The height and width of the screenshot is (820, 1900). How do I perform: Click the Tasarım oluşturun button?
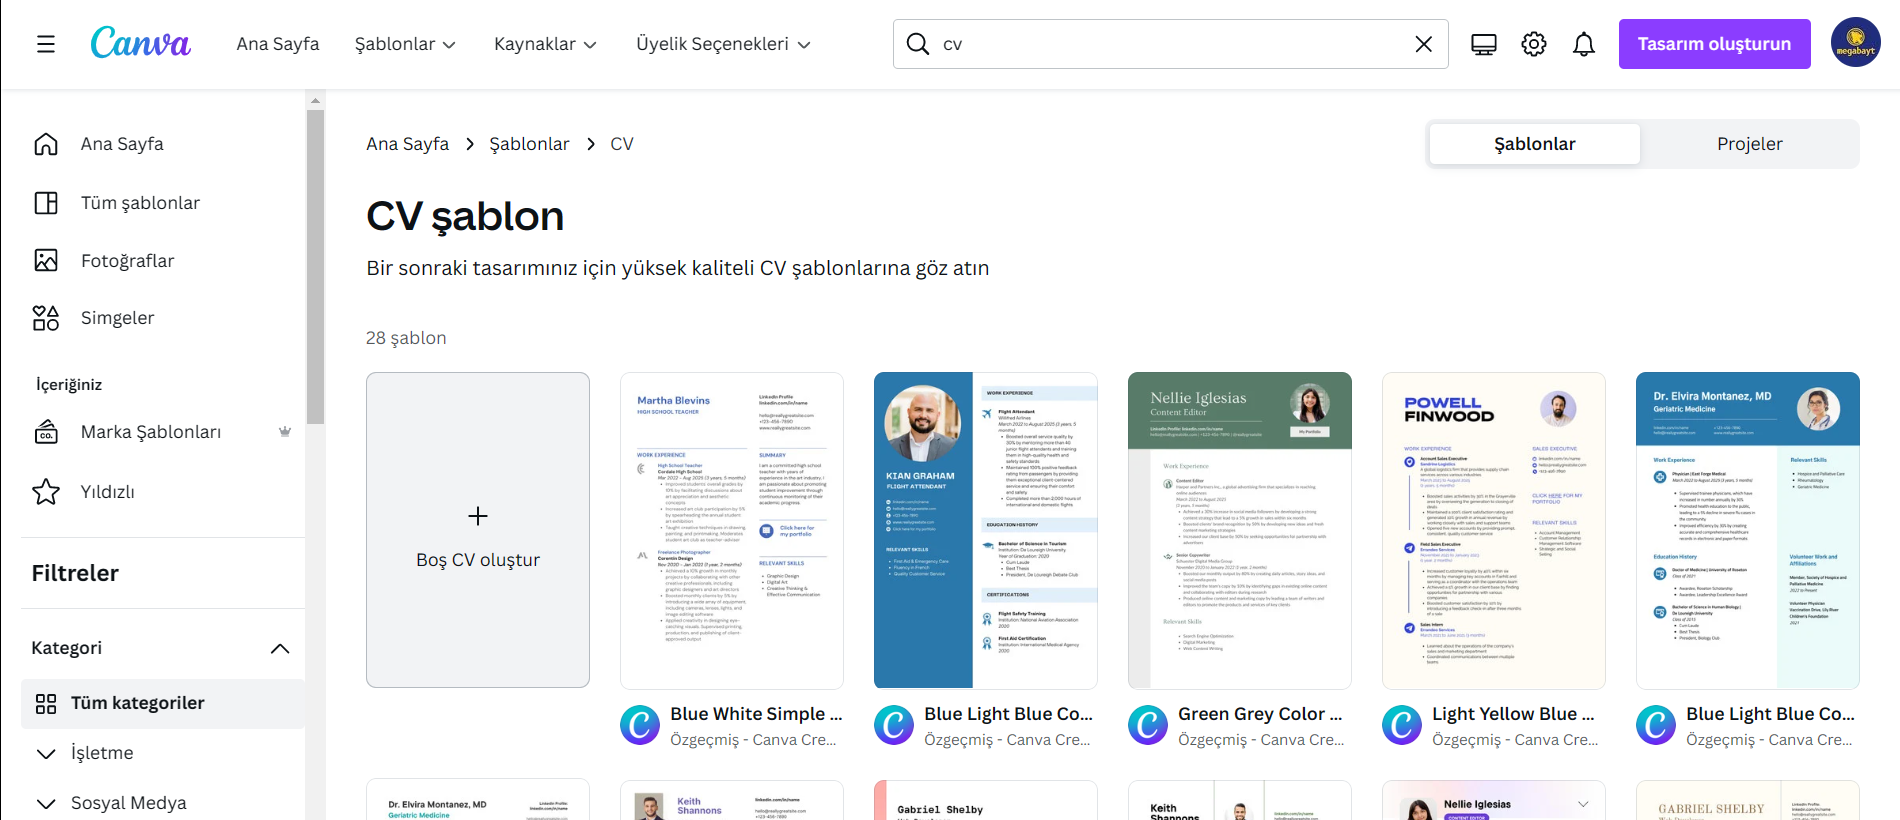point(1714,44)
